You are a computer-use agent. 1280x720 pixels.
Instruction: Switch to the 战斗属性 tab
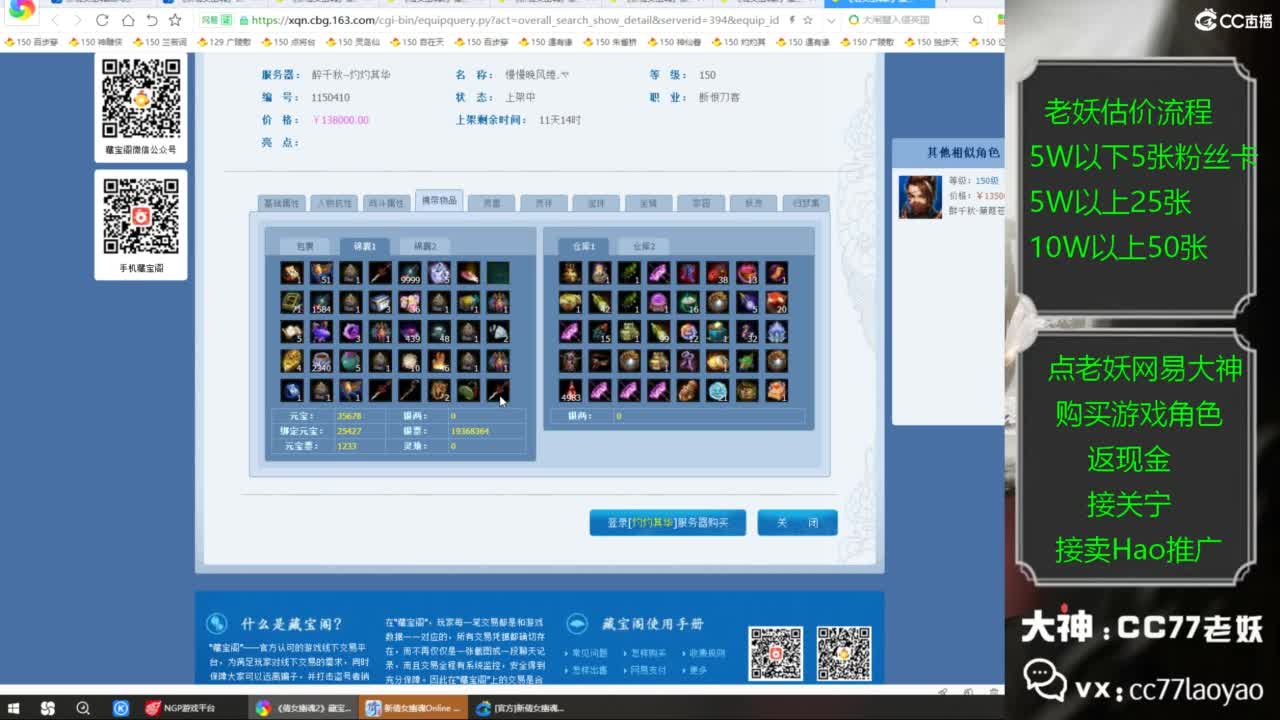(x=385, y=202)
